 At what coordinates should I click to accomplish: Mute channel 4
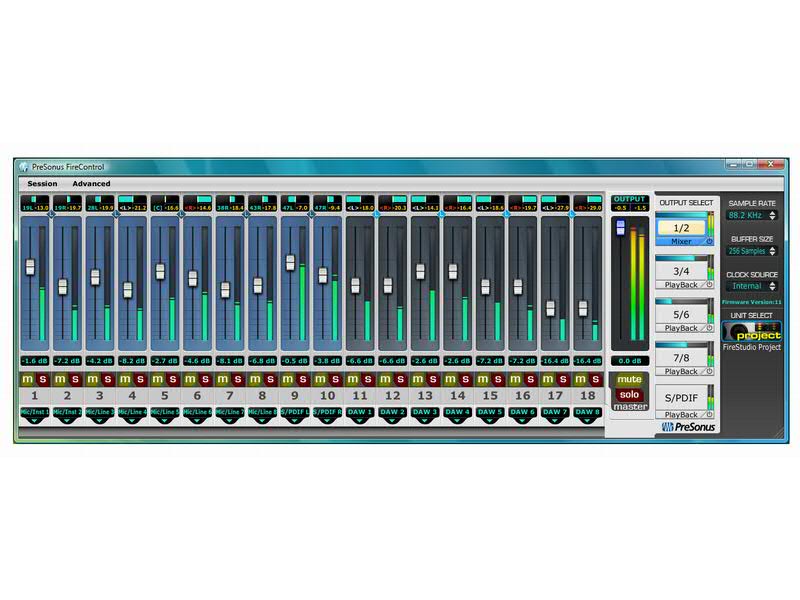(x=125, y=379)
